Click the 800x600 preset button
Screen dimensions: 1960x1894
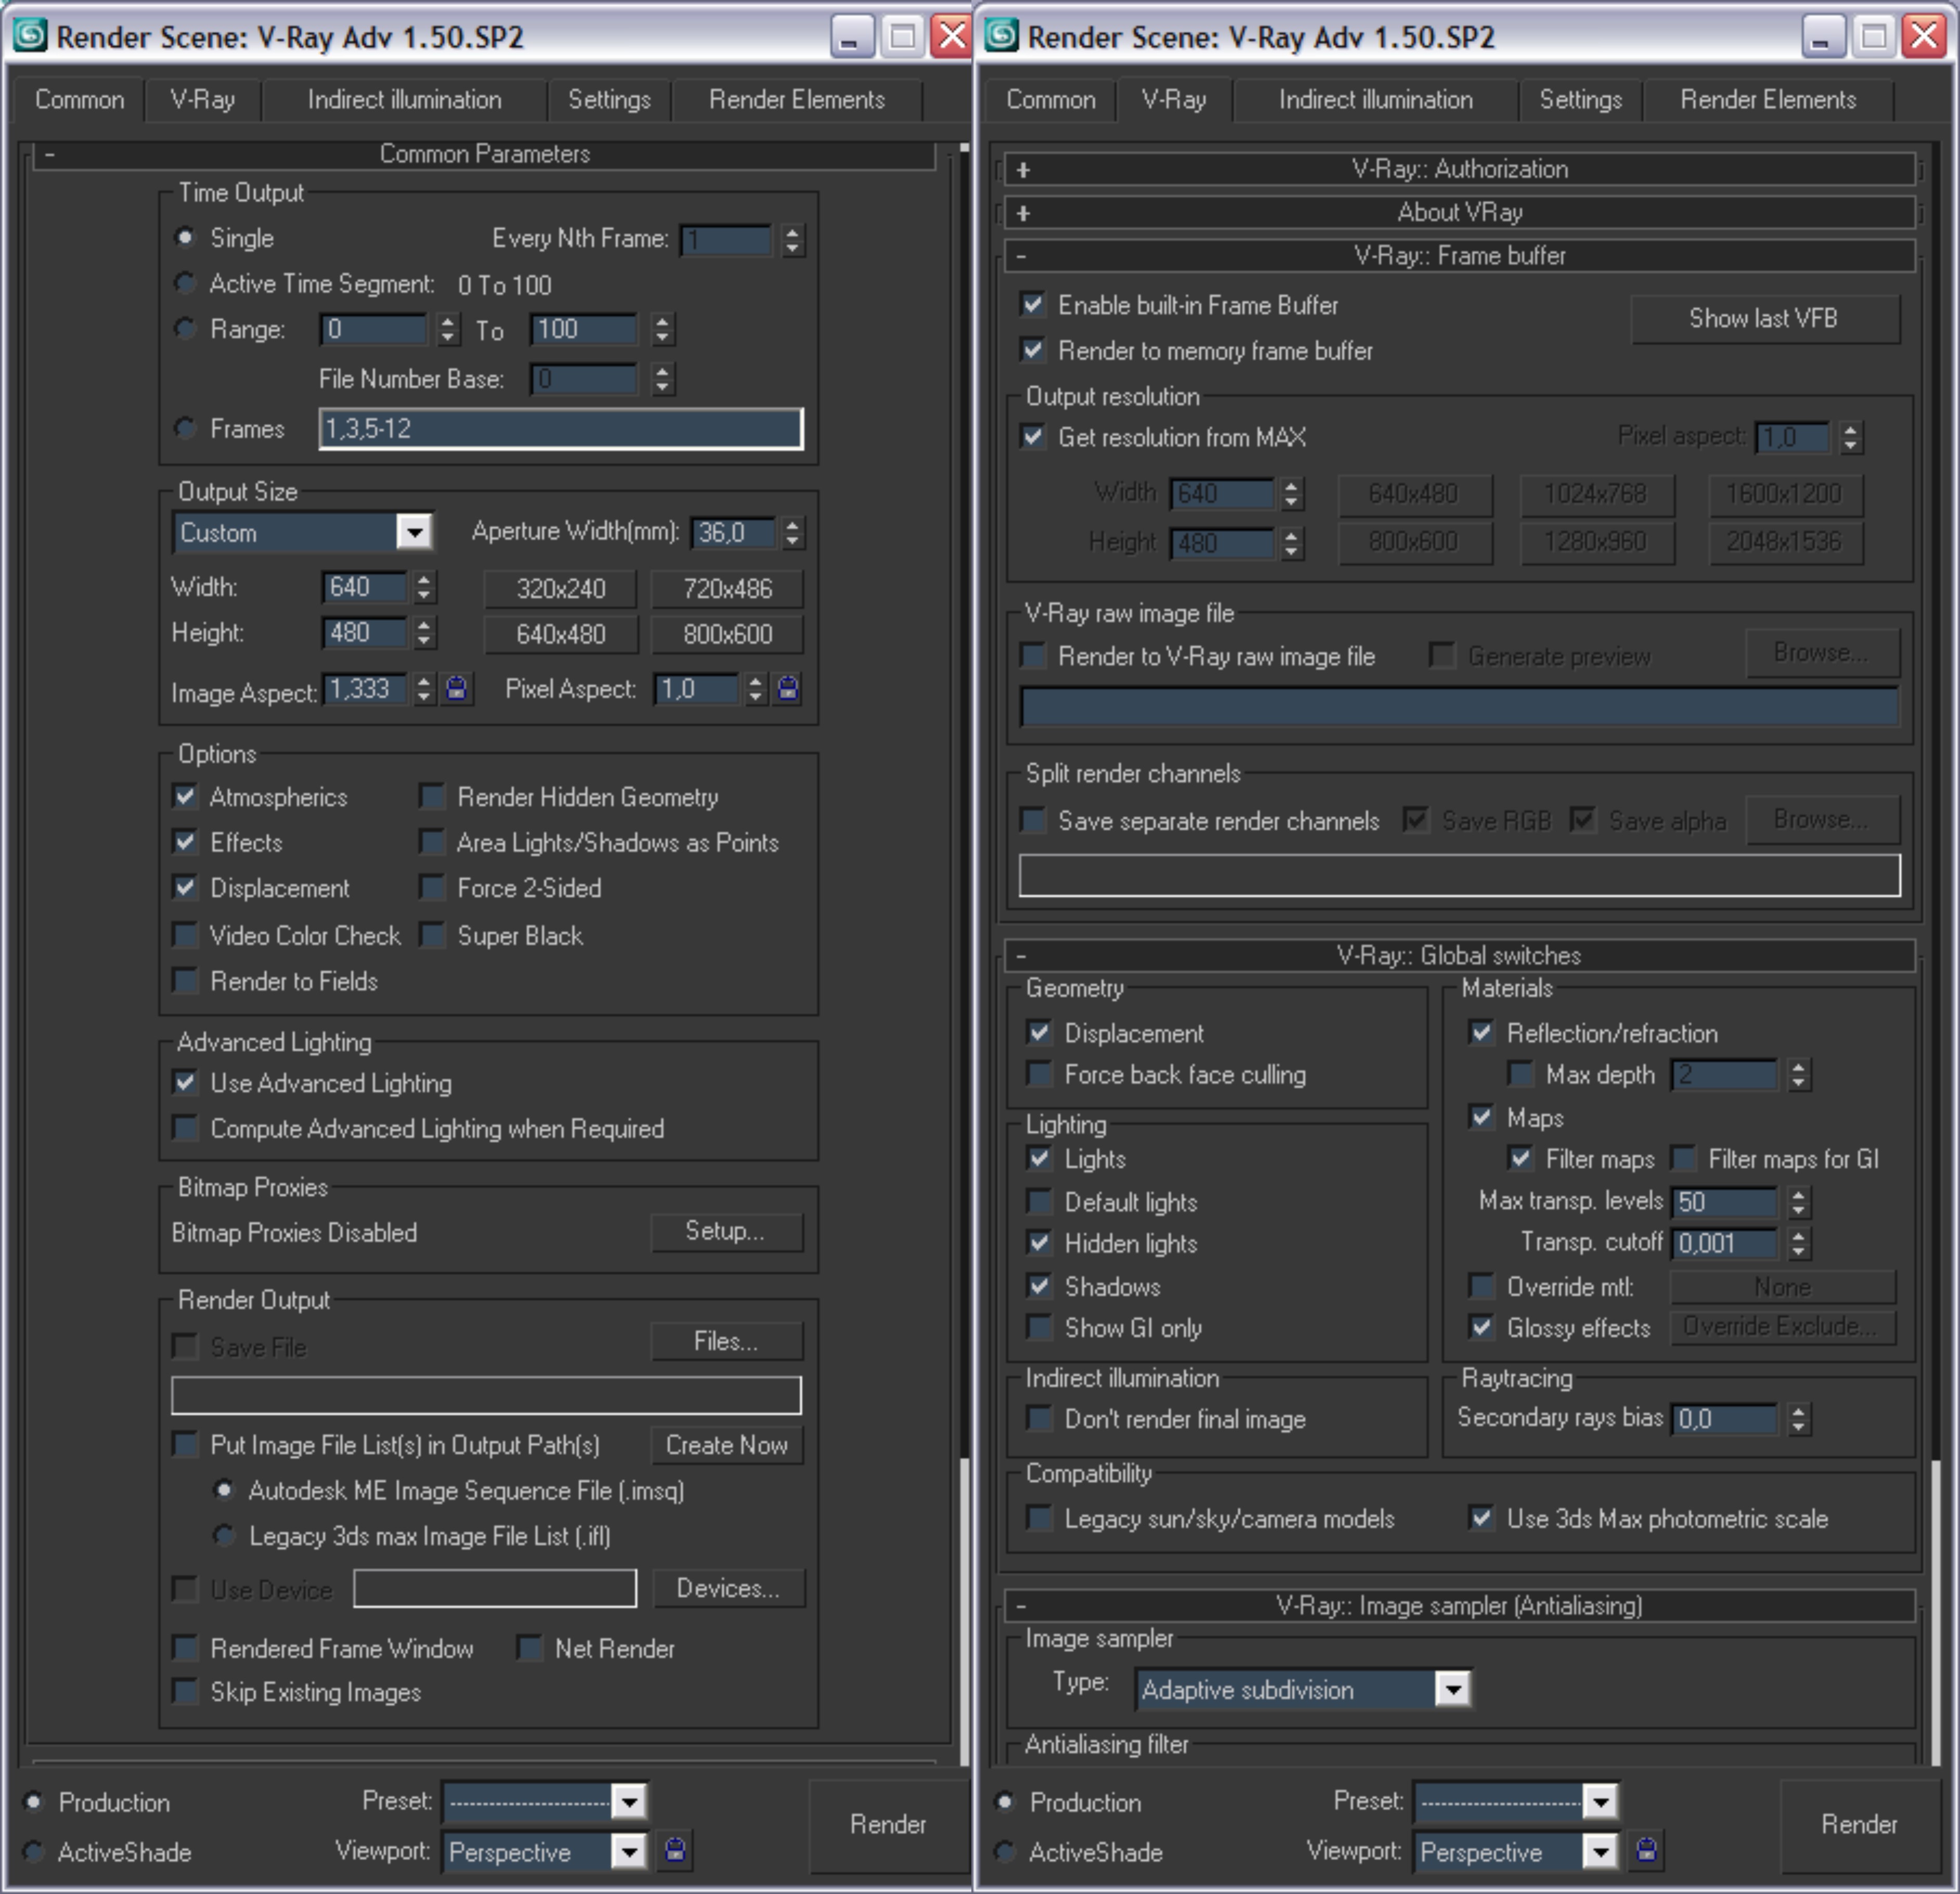(x=727, y=634)
